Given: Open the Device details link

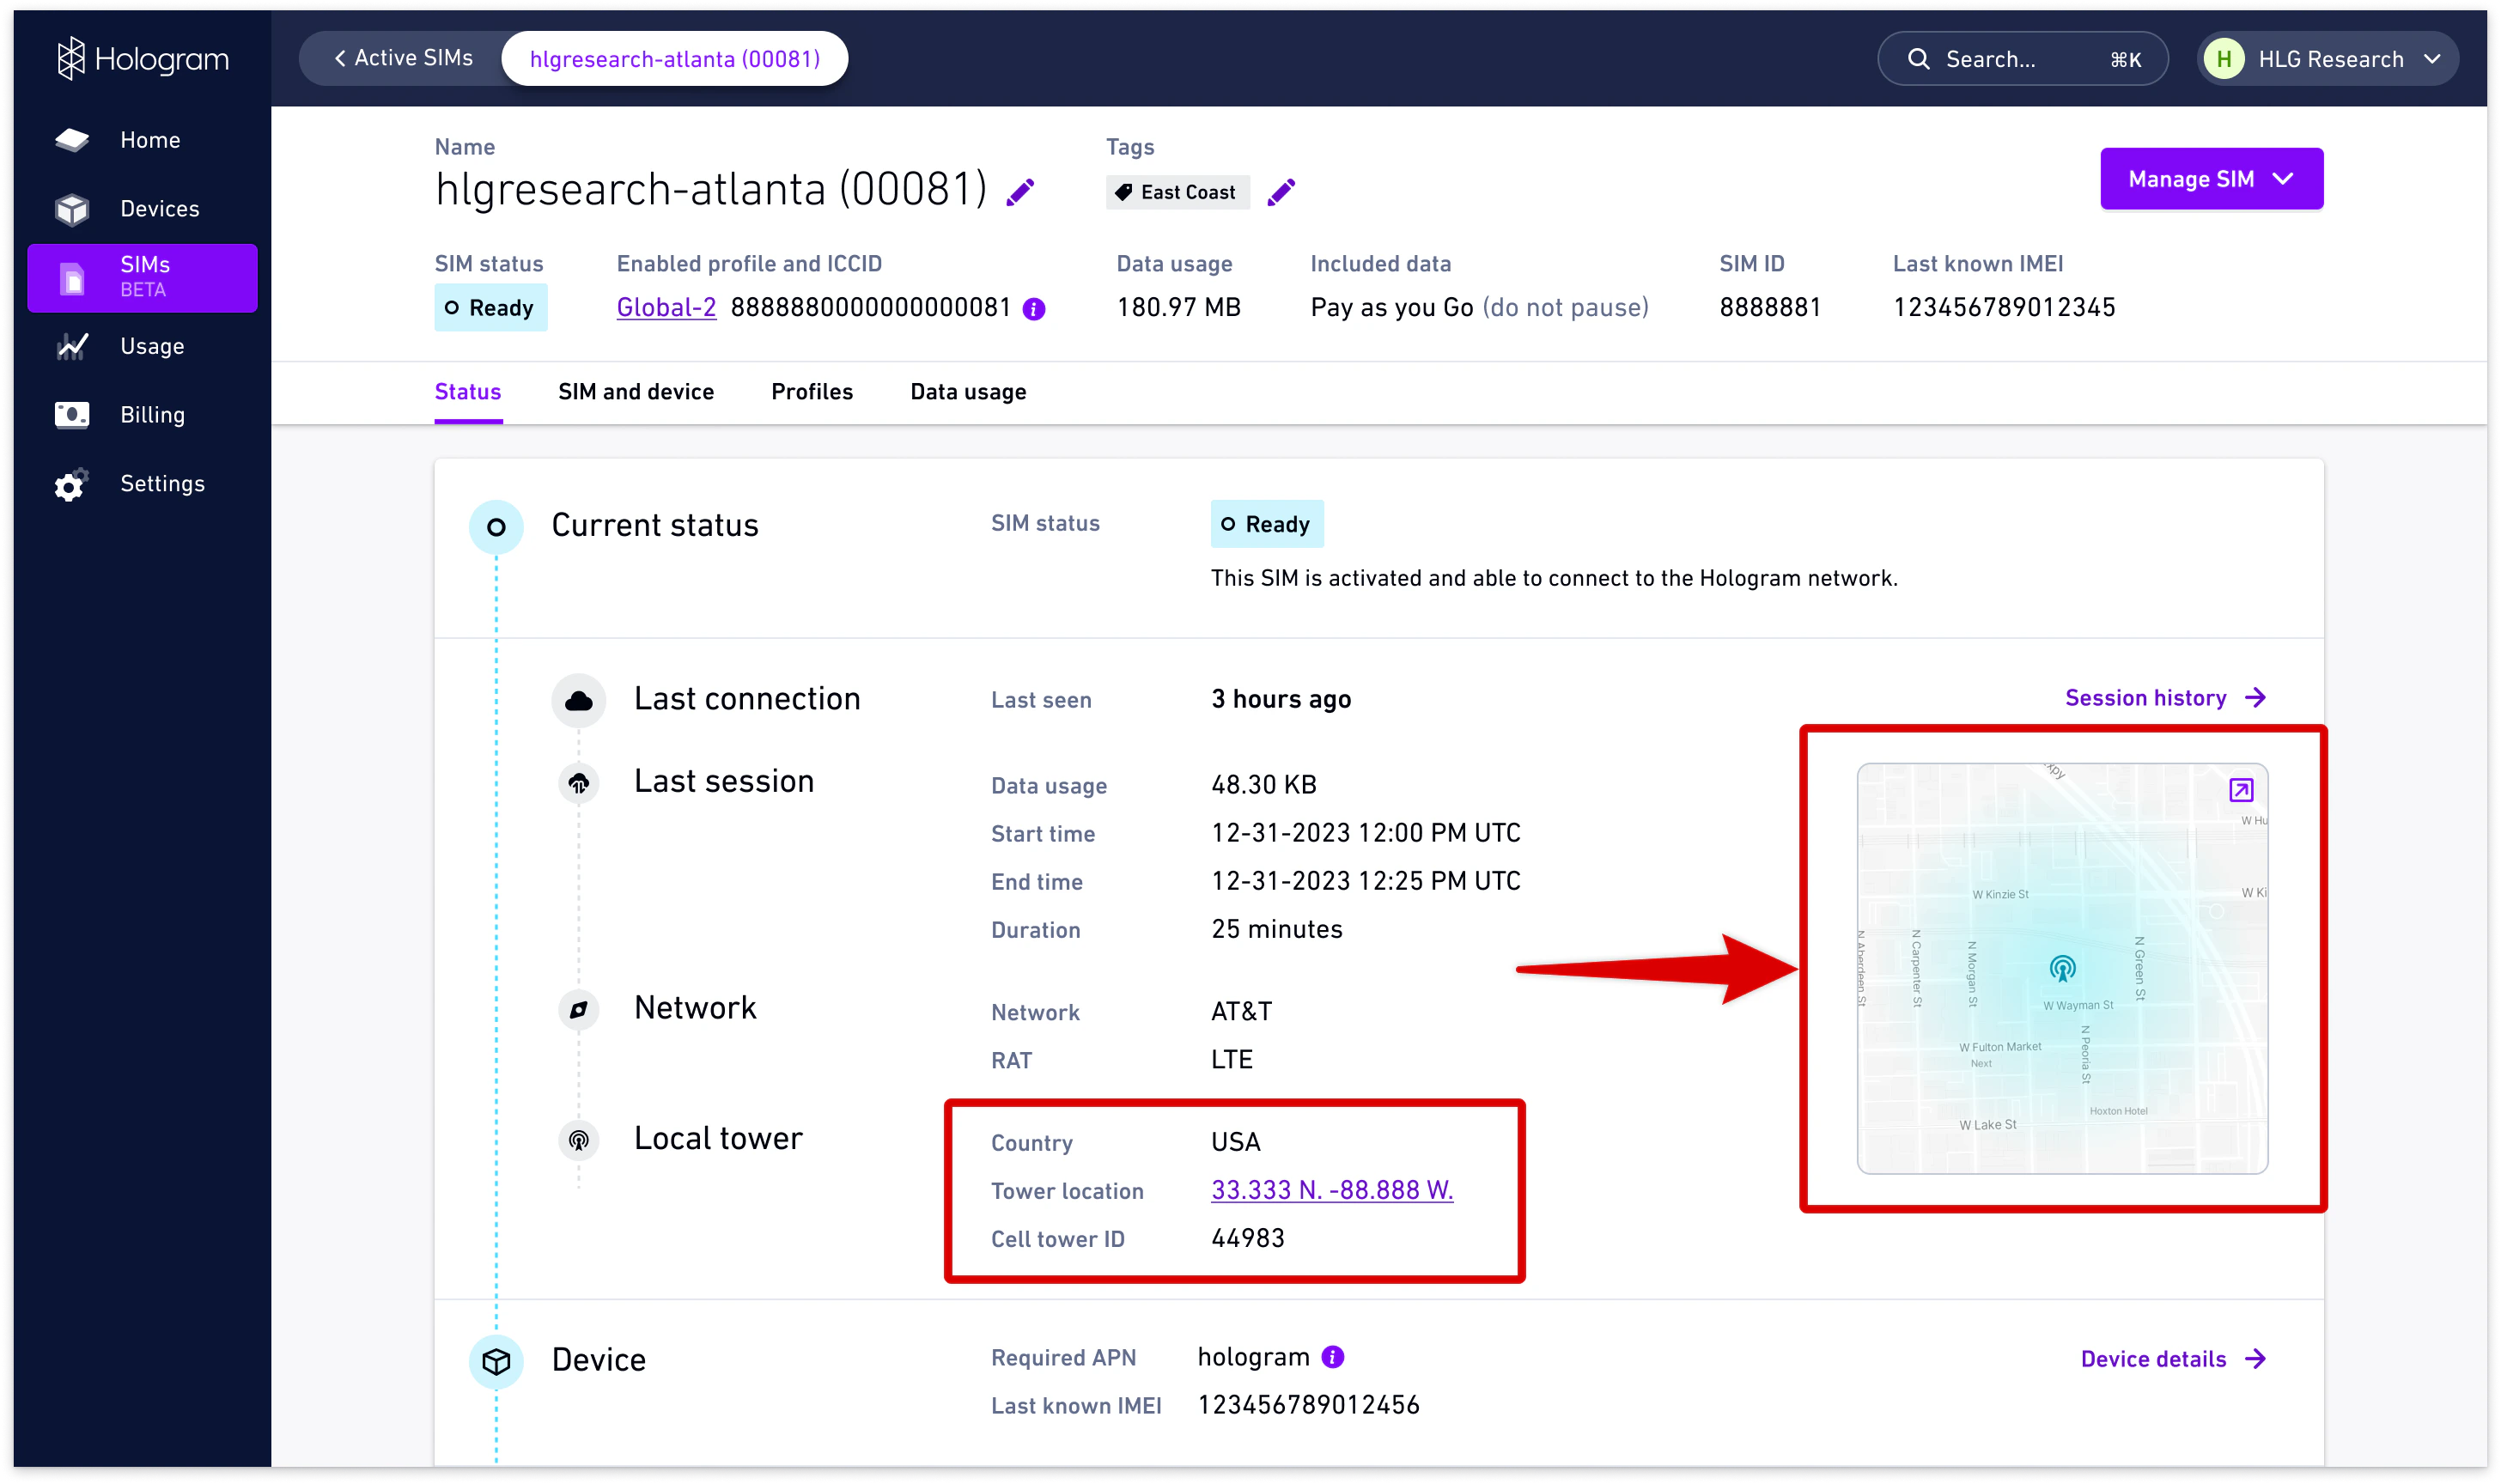Looking at the screenshot, I should pos(2174,1359).
